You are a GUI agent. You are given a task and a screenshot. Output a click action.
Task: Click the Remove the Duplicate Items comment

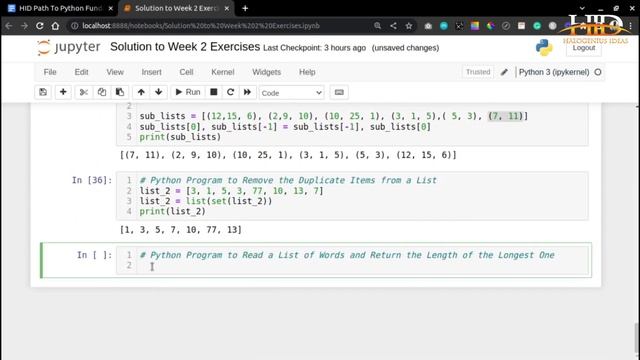point(288,180)
